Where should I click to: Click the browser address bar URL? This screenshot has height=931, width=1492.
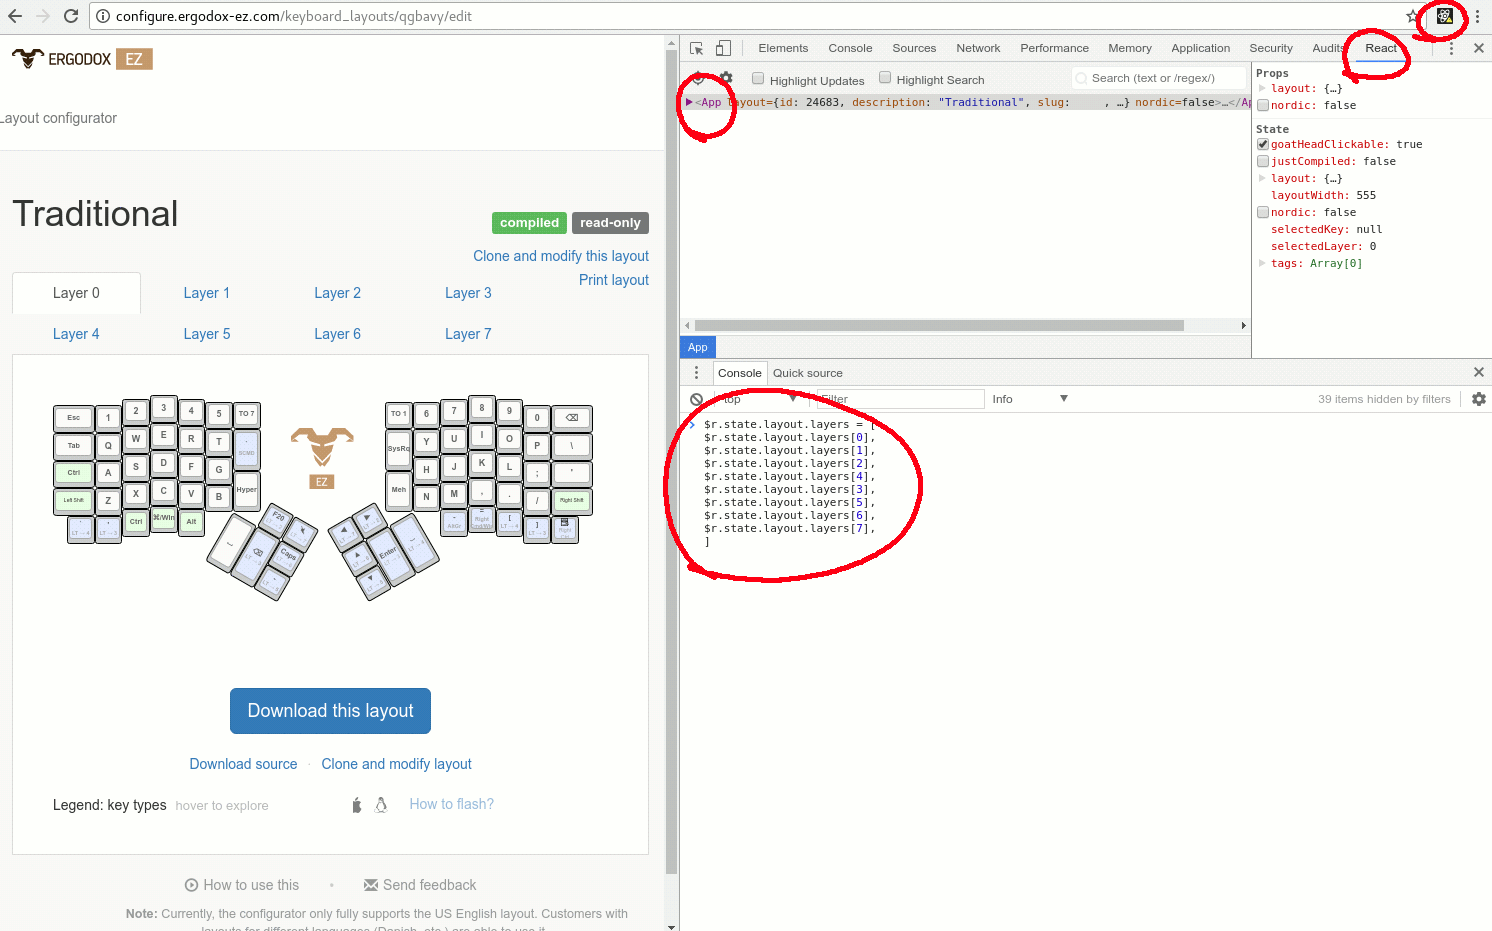[294, 16]
